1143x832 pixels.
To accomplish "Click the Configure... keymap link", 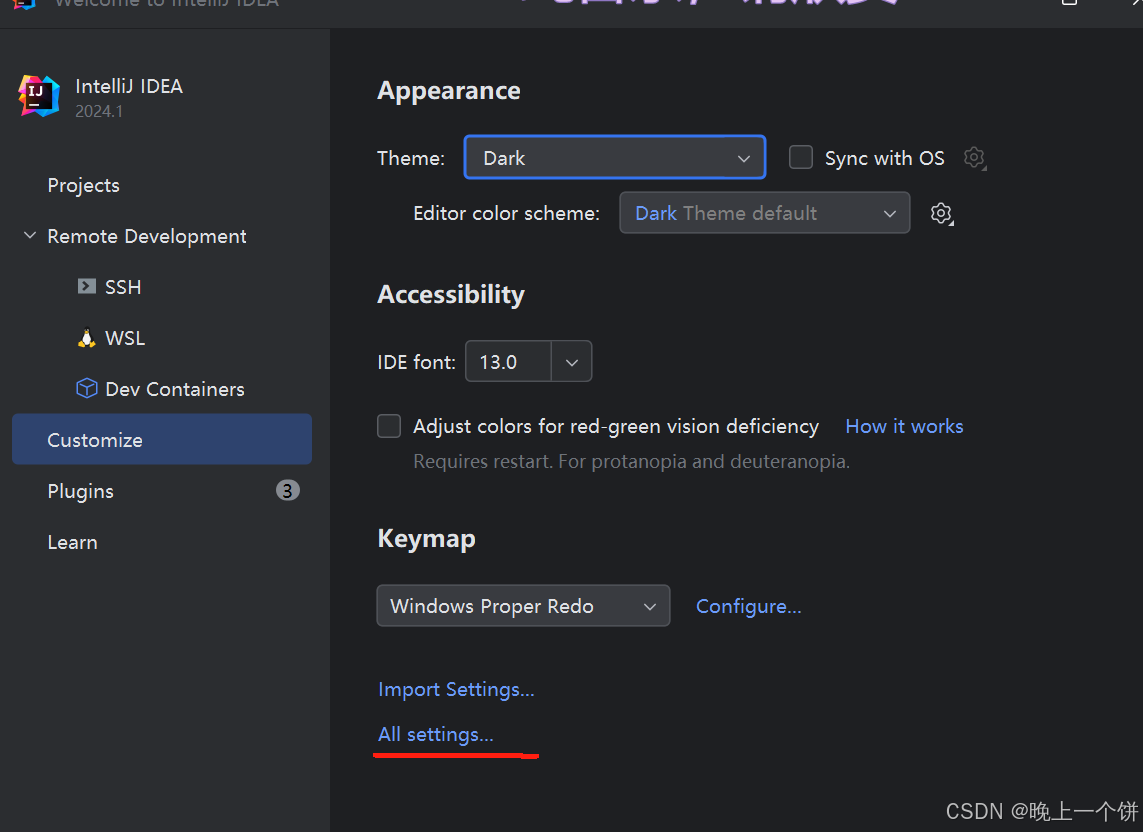I will 749,607.
